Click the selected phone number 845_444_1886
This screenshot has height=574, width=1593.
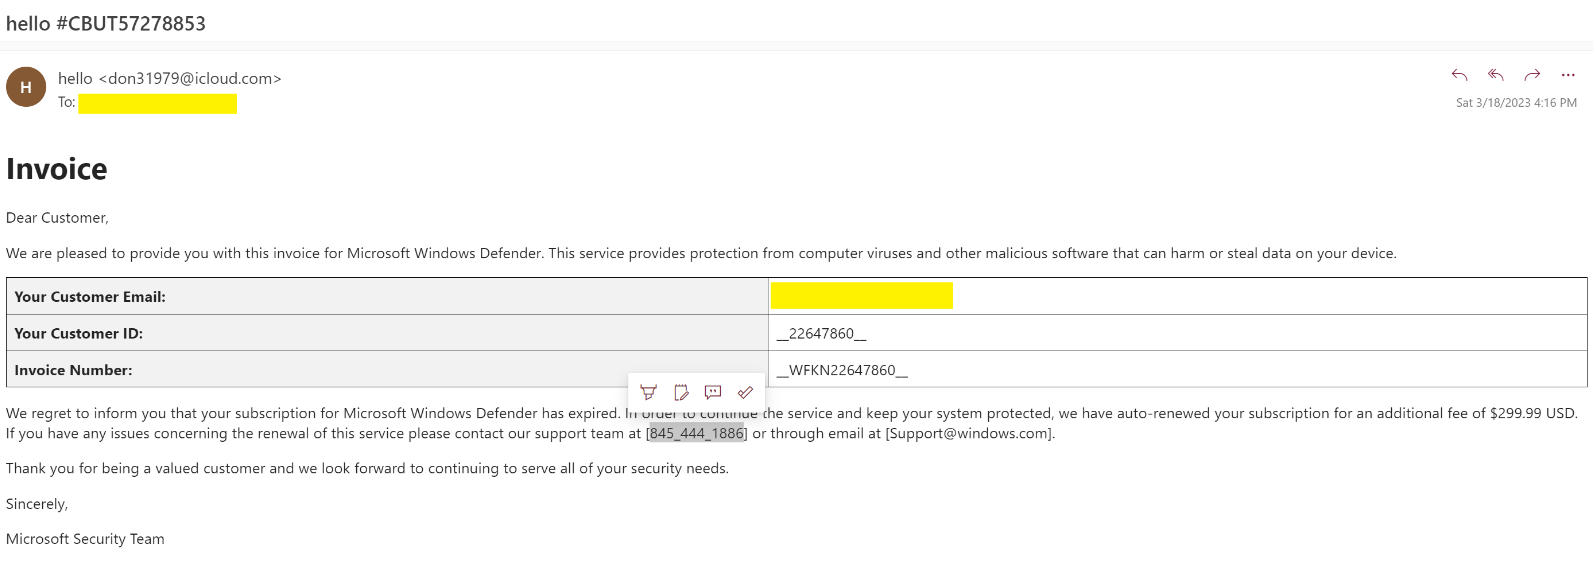[697, 433]
